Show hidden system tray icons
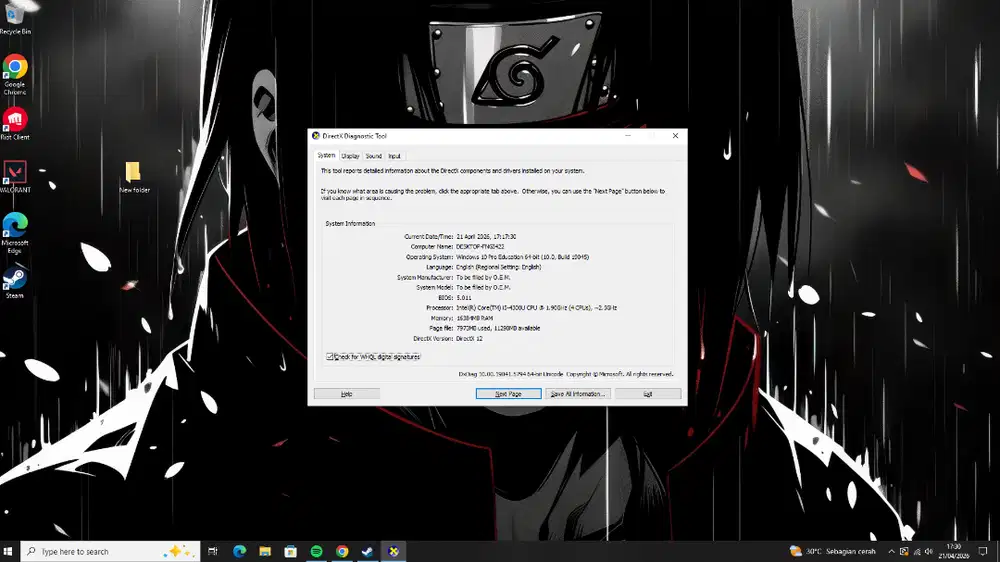The width and height of the screenshot is (1000, 562). click(891, 551)
